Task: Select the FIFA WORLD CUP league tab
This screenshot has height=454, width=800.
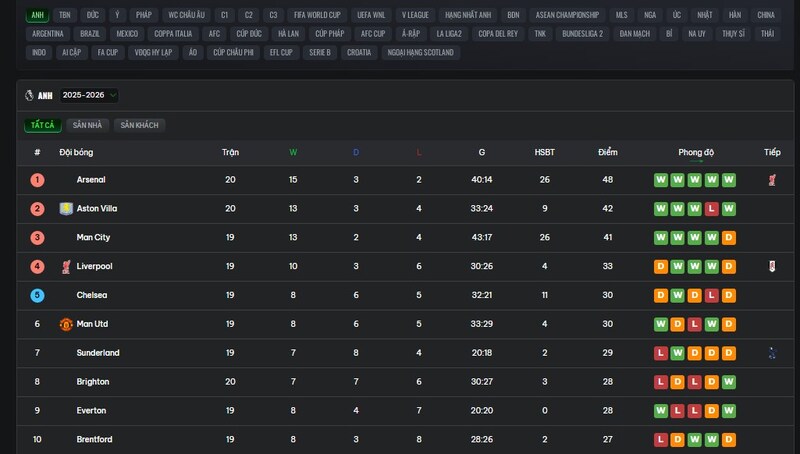Action: click(x=315, y=15)
